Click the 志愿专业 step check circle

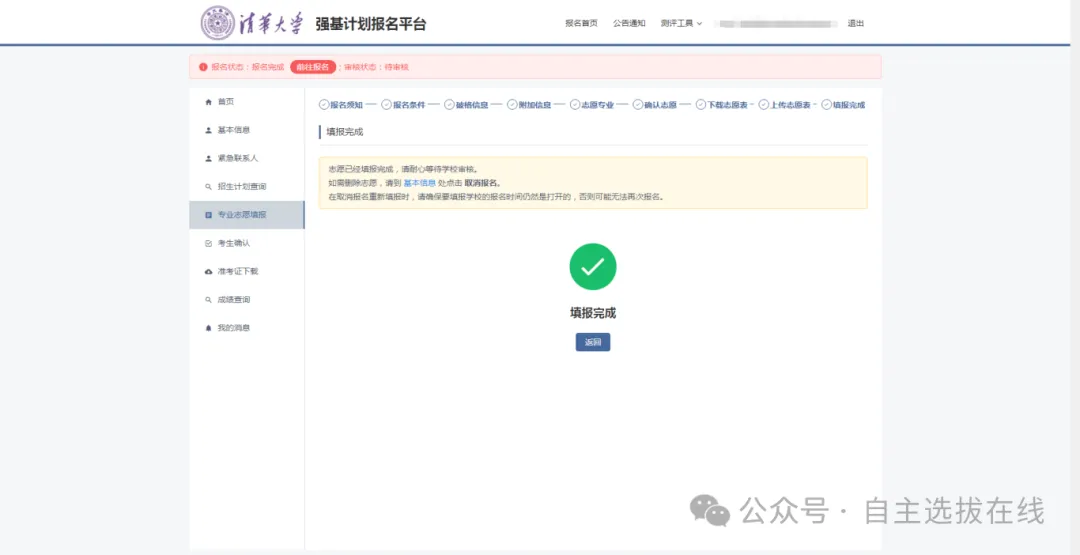576,105
